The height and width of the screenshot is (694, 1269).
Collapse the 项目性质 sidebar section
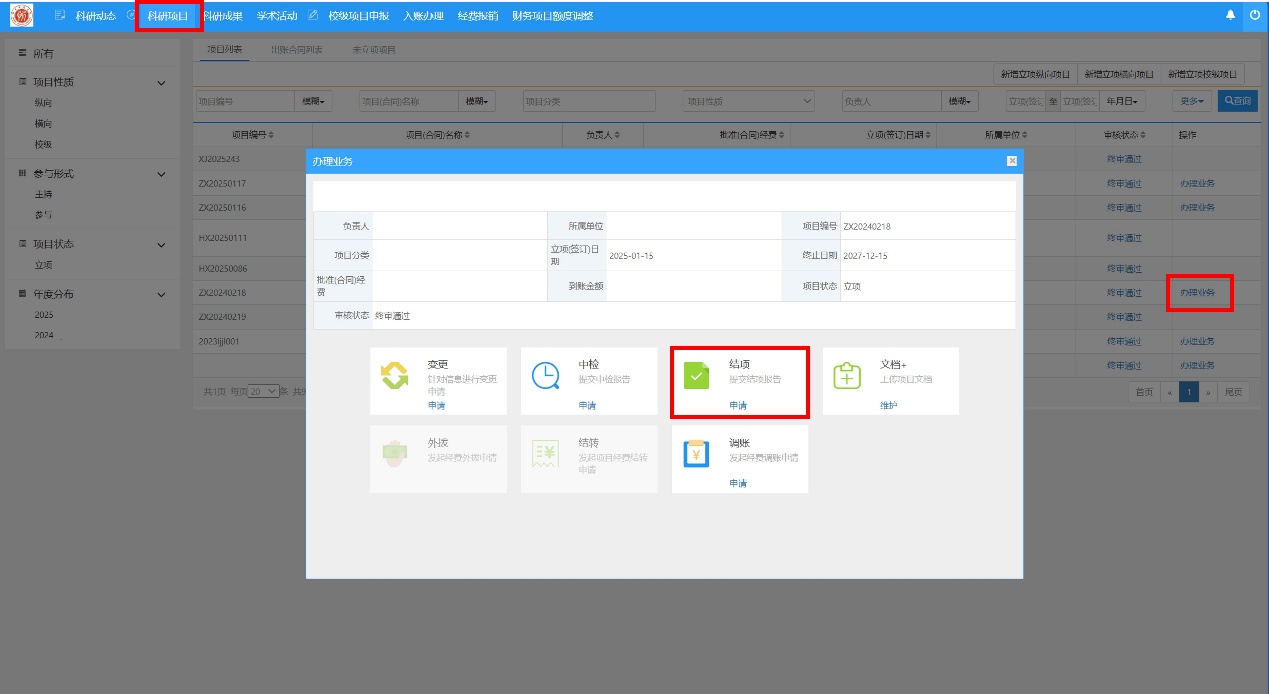[162, 82]
